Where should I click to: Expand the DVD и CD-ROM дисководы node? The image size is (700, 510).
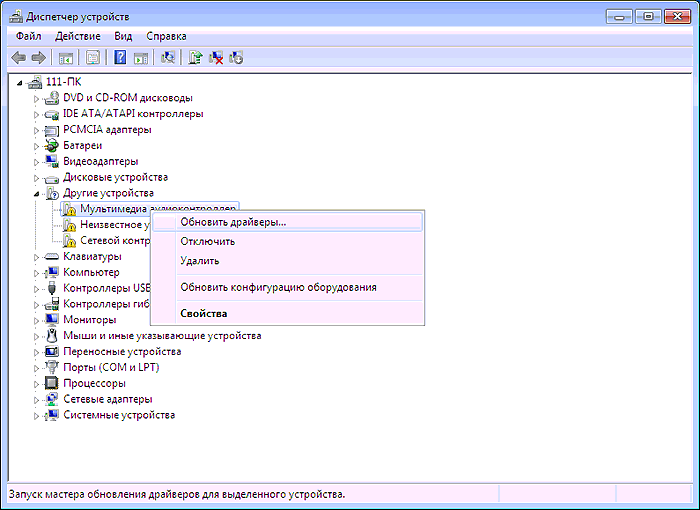[x=37, y=98]
